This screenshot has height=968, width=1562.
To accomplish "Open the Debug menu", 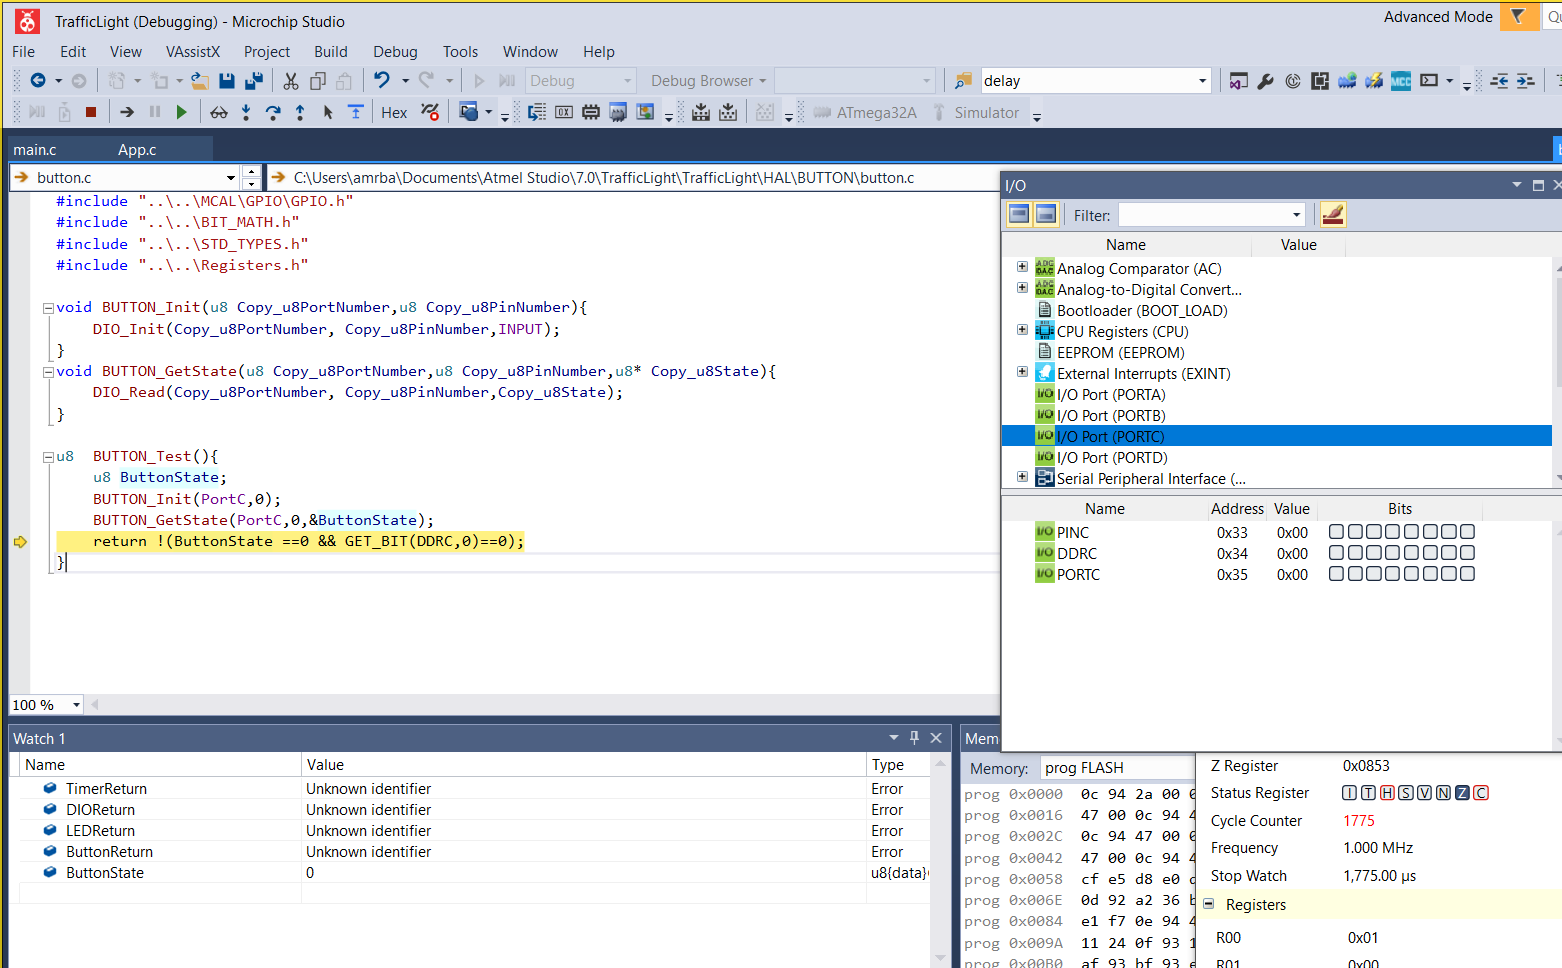I will (395, 52).
